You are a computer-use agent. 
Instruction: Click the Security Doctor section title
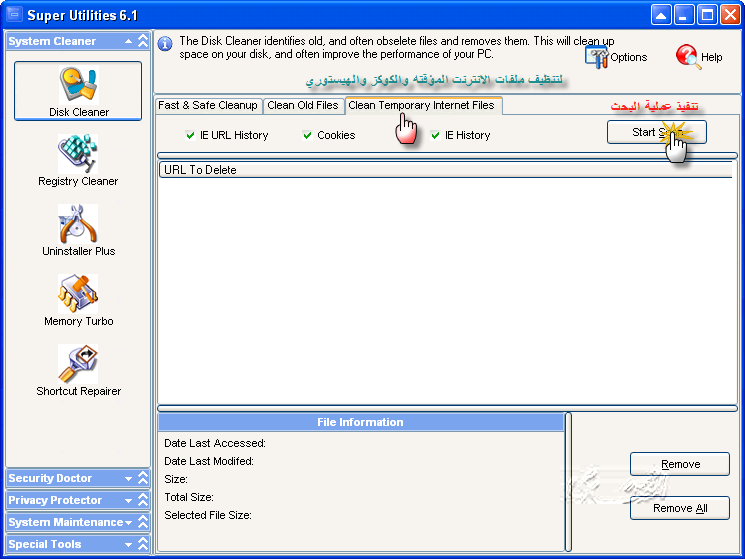(50, 478)
